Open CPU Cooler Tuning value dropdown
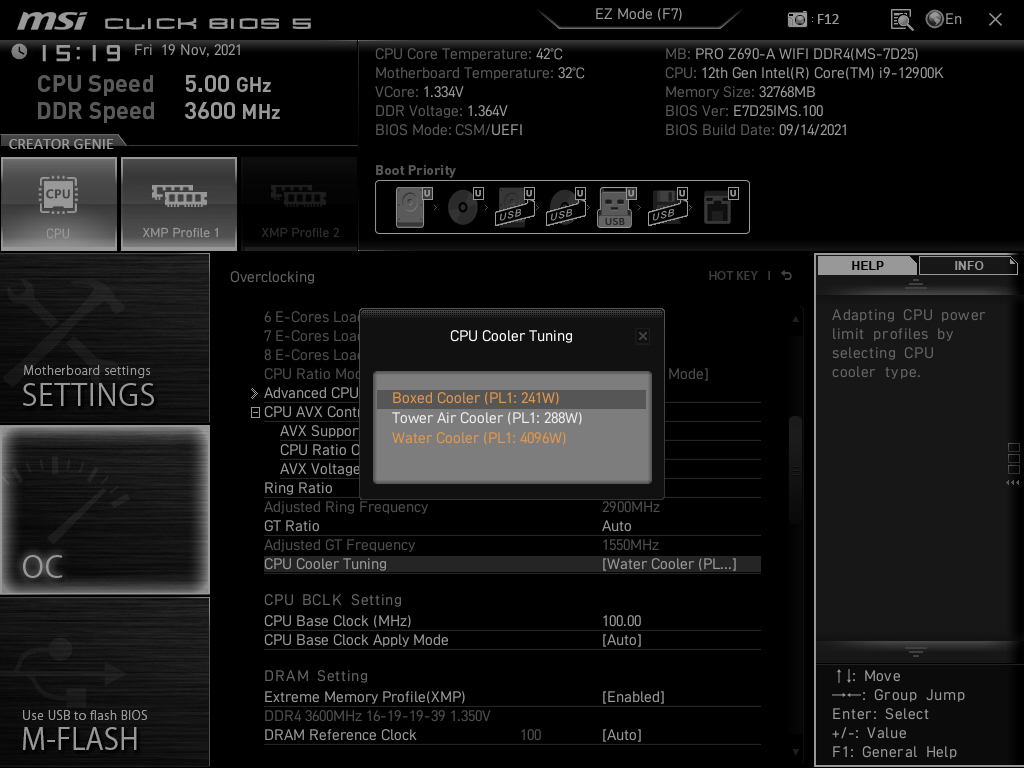Viewport: 1024px width, 768px height. (669, 564)
